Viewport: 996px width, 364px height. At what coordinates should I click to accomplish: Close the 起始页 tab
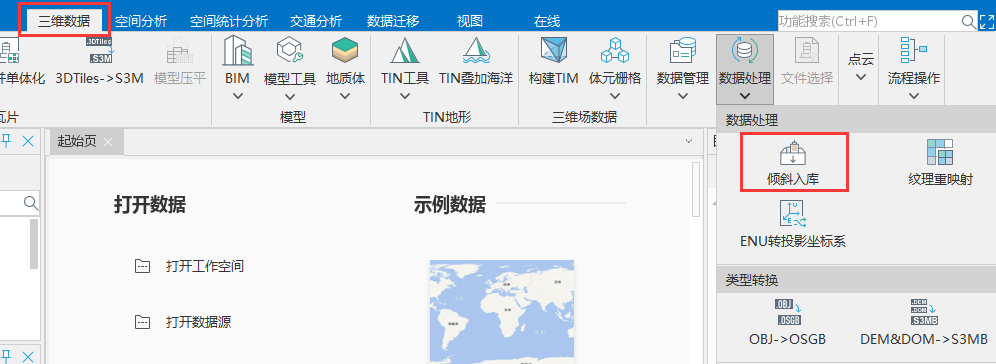click(x=108, y=142)
